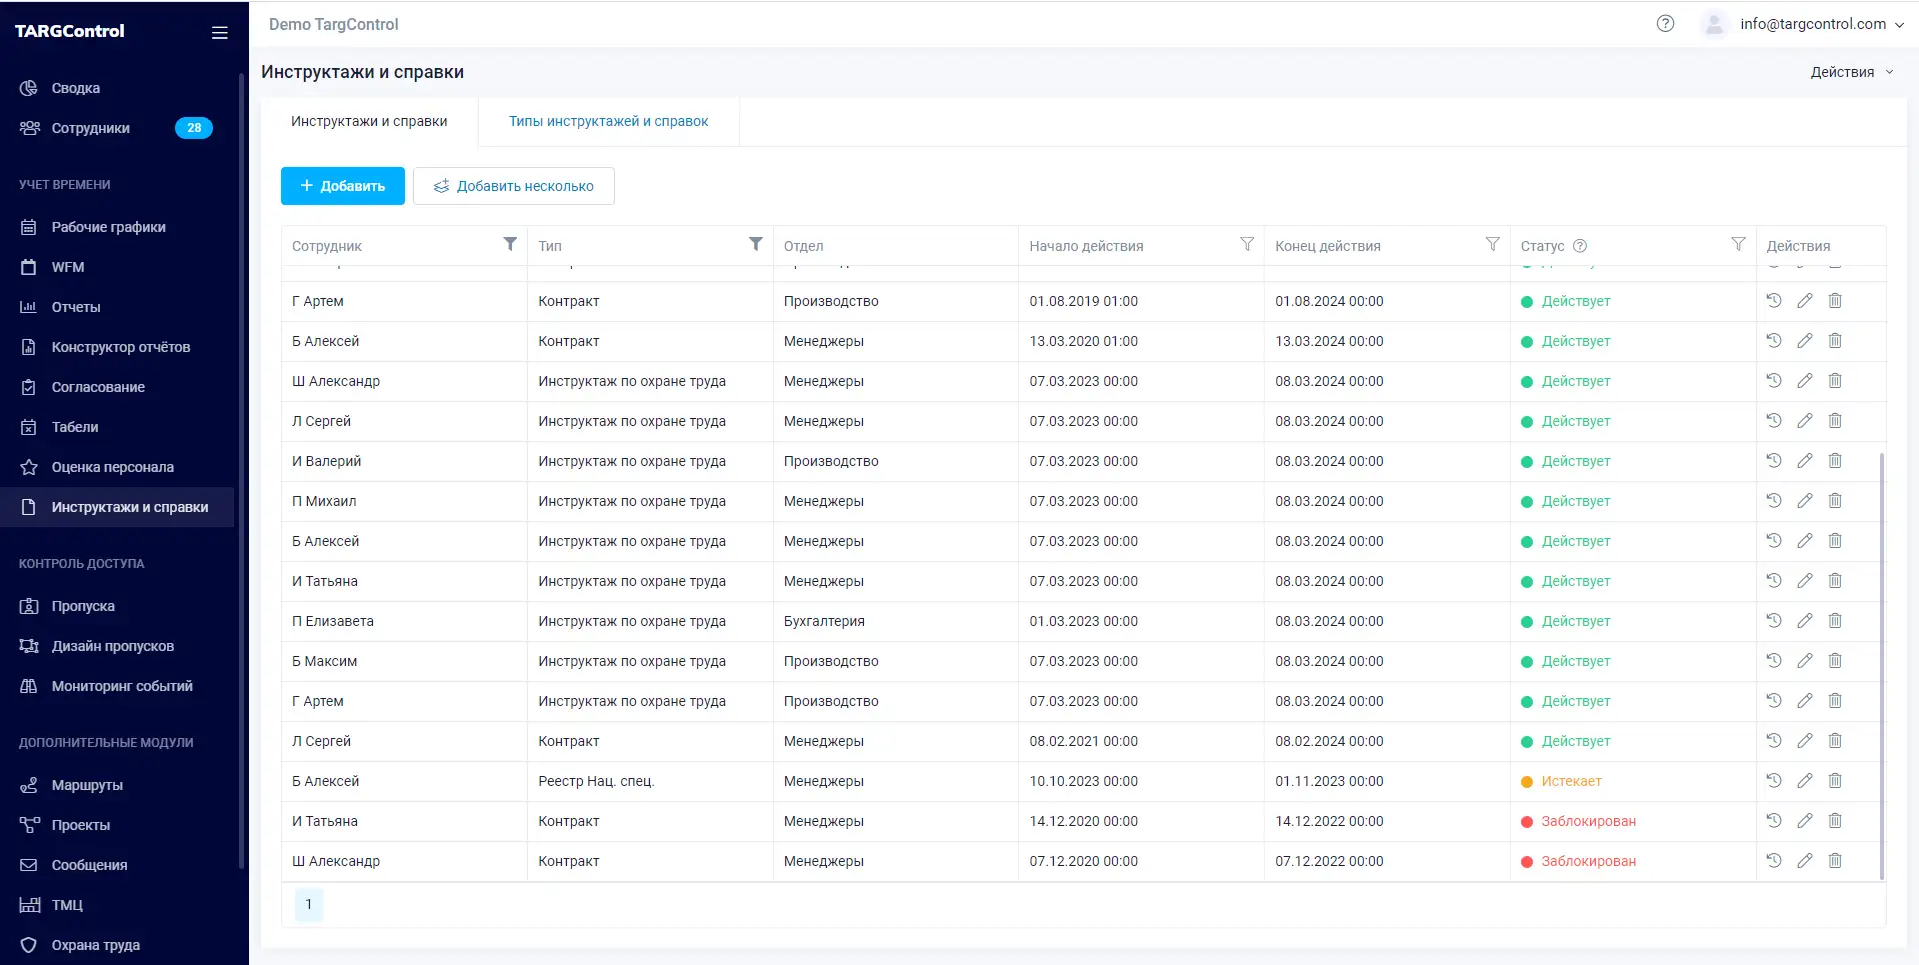Open the Сотрудники section
1919x965 pixels.
coord(90,128)
